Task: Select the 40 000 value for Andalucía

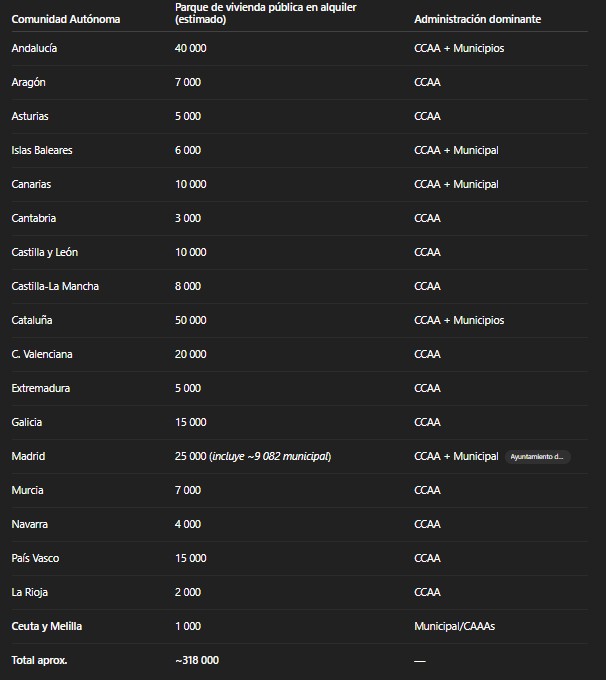Action: [190, 48]
